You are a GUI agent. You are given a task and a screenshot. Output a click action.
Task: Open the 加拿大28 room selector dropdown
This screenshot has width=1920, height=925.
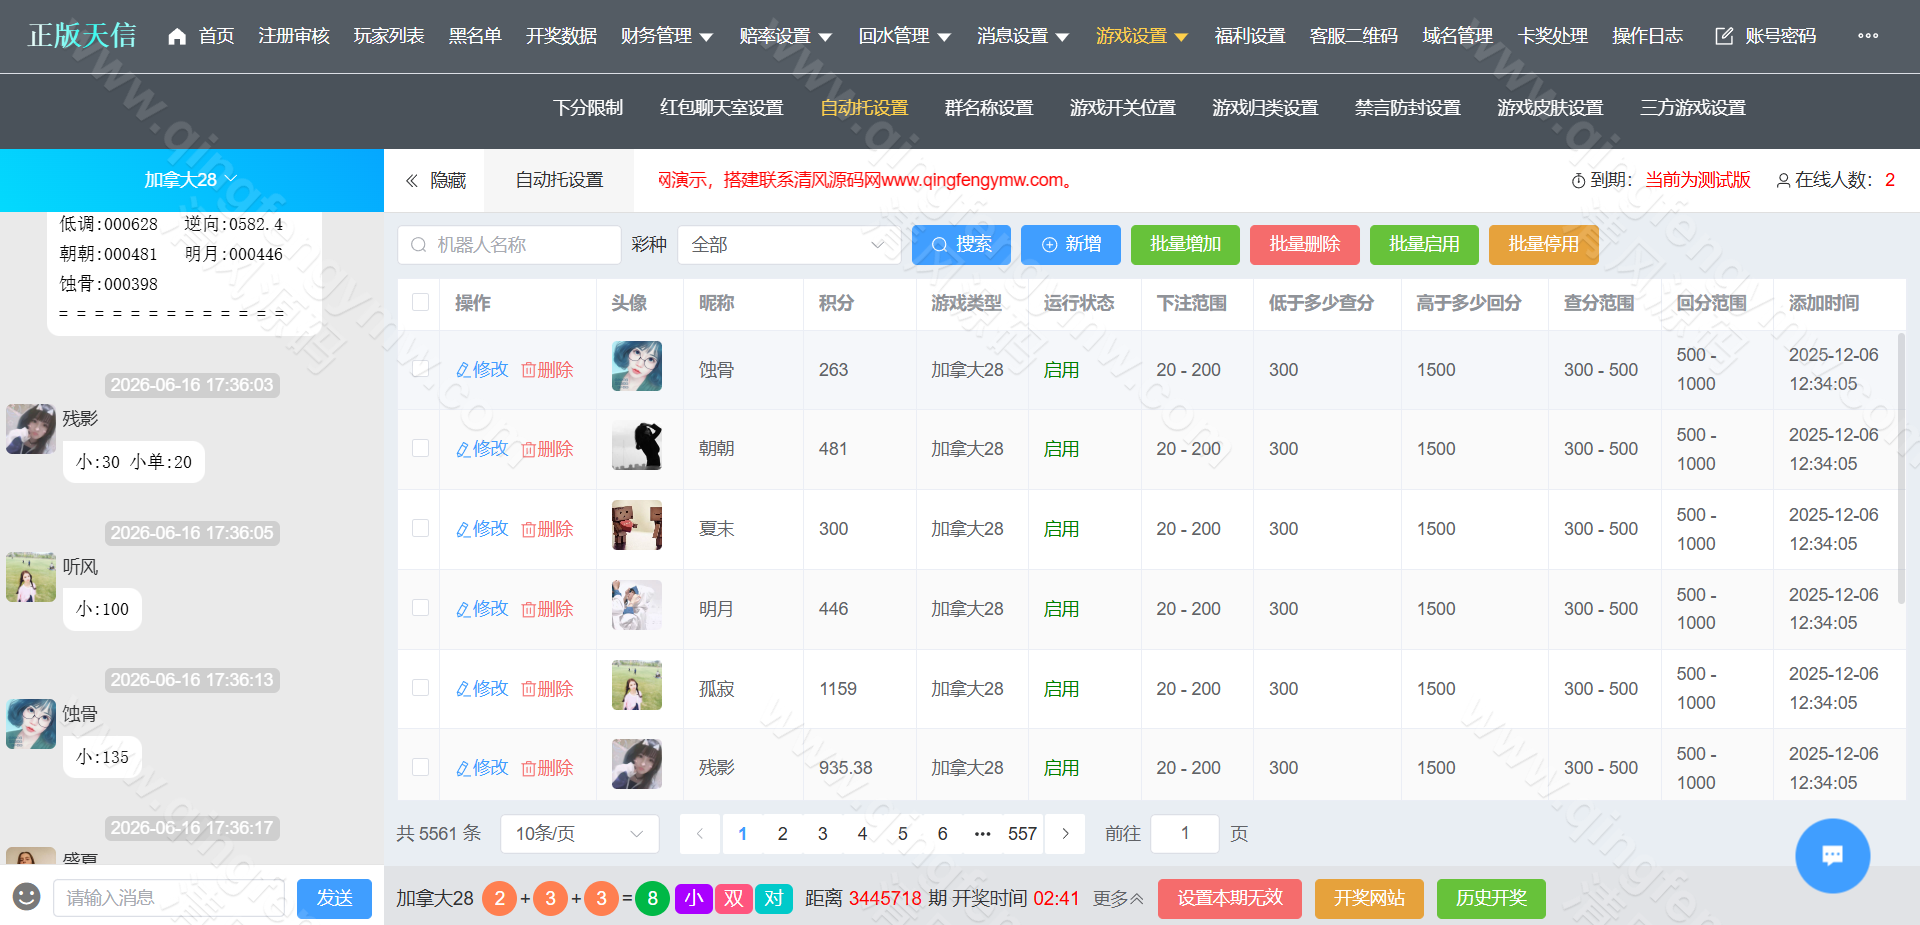191,180
